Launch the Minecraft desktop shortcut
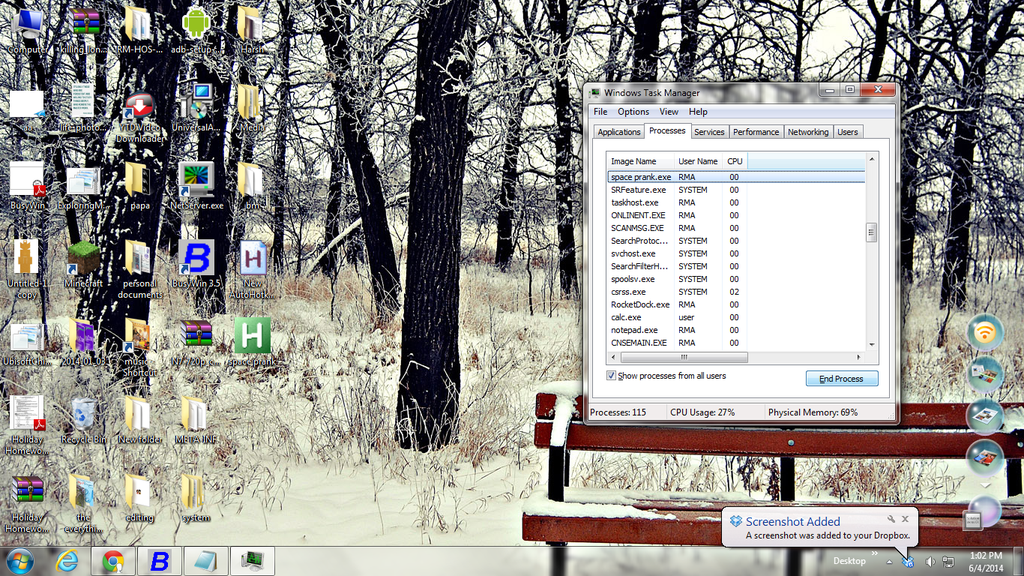 [x=83, y=264]
